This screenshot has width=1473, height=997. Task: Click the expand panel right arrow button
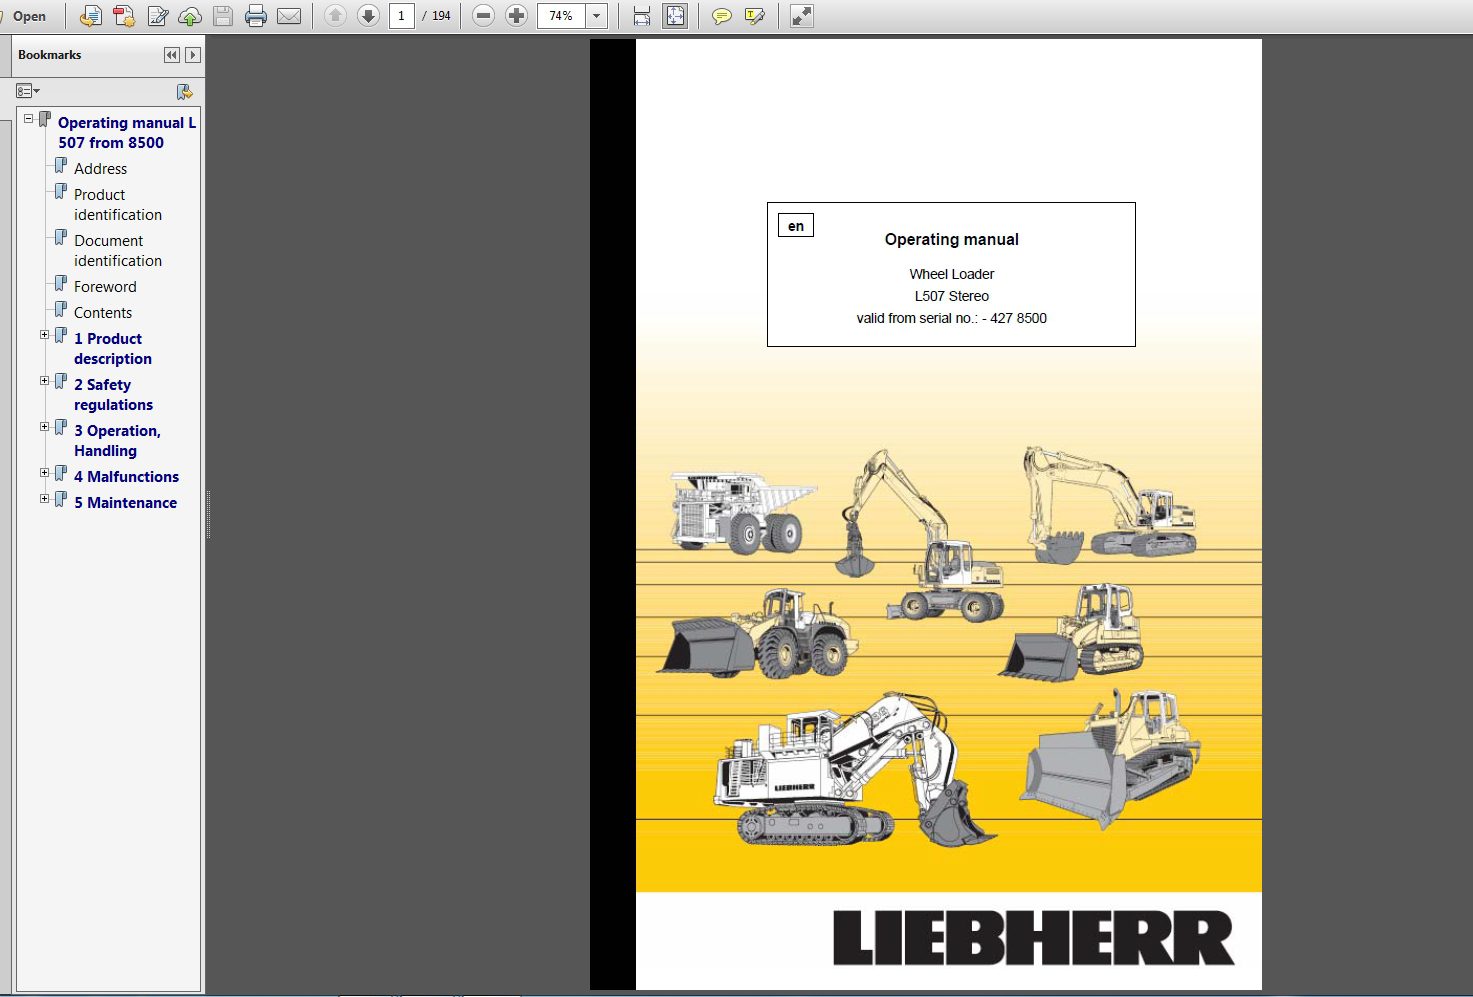[x=193, y=55]
